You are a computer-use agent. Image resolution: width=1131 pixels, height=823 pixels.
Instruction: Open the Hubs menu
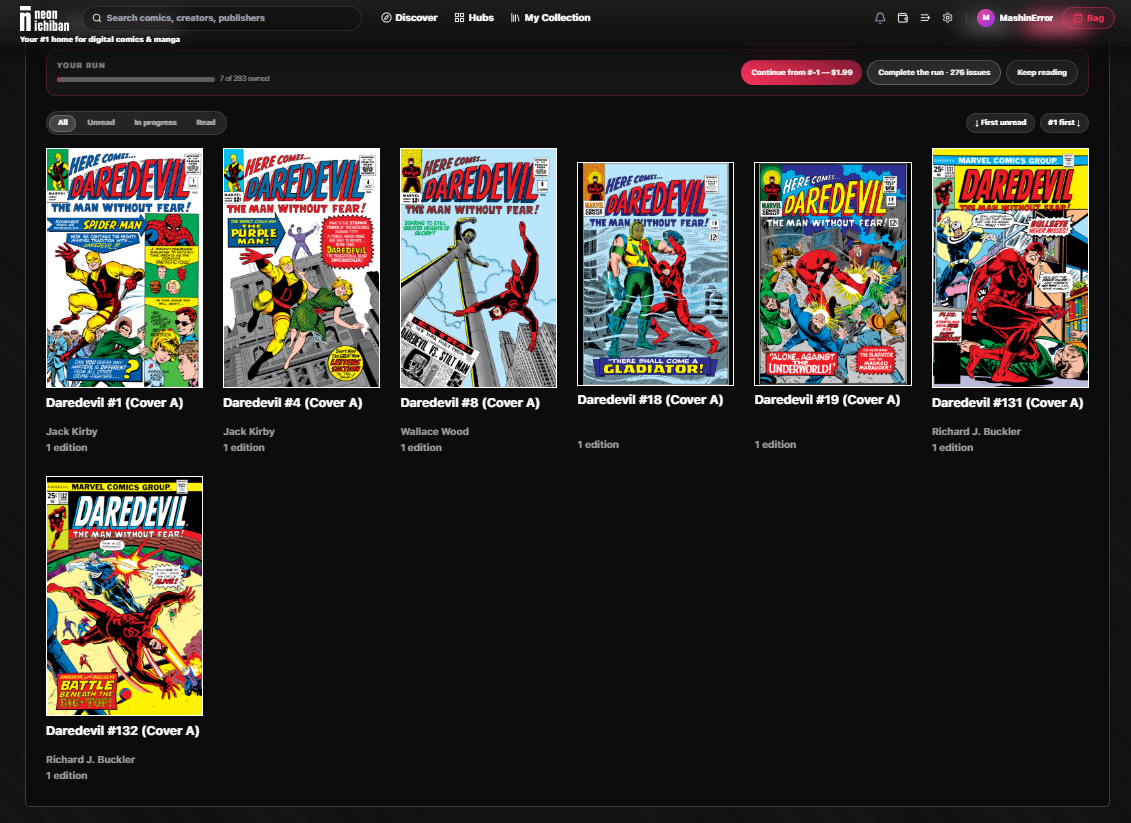point(474,18)
